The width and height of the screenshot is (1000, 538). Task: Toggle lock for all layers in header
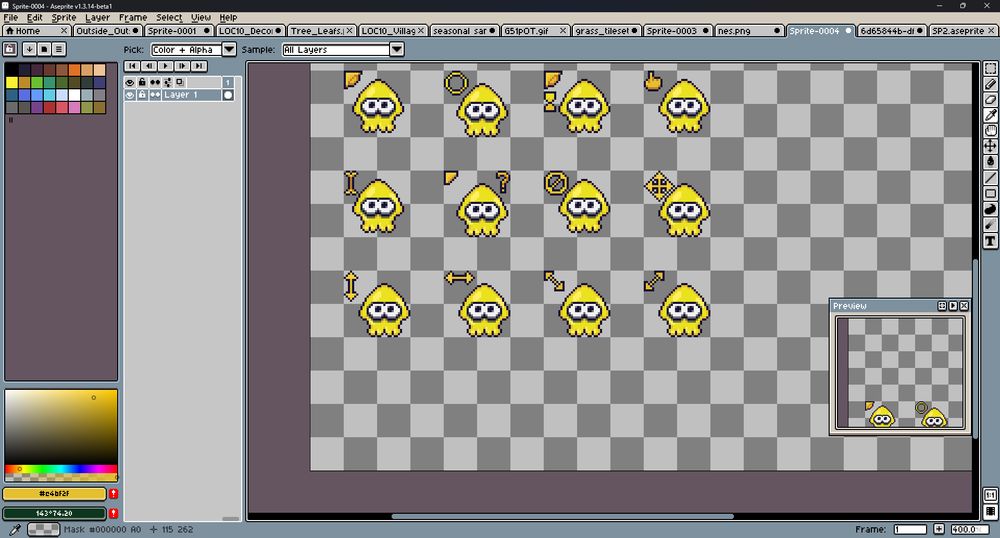coord(142,82)
